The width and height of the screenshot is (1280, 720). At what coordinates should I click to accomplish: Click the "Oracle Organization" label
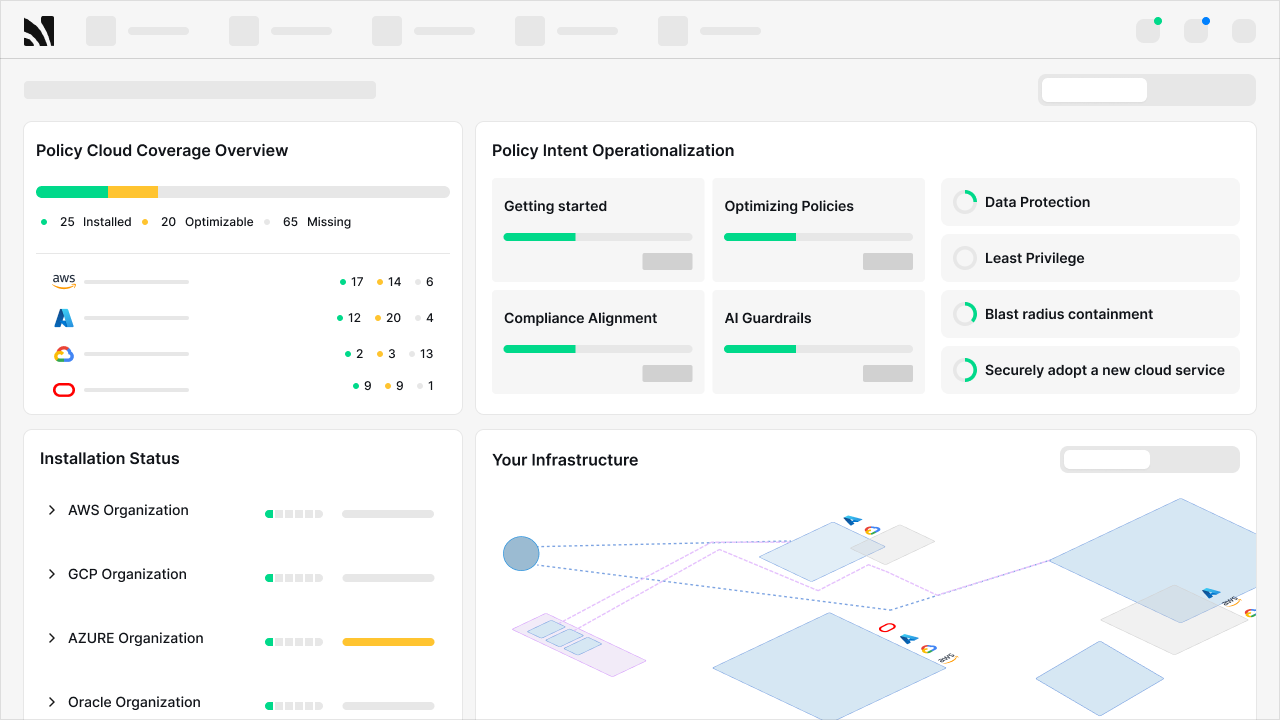(134, 702)
